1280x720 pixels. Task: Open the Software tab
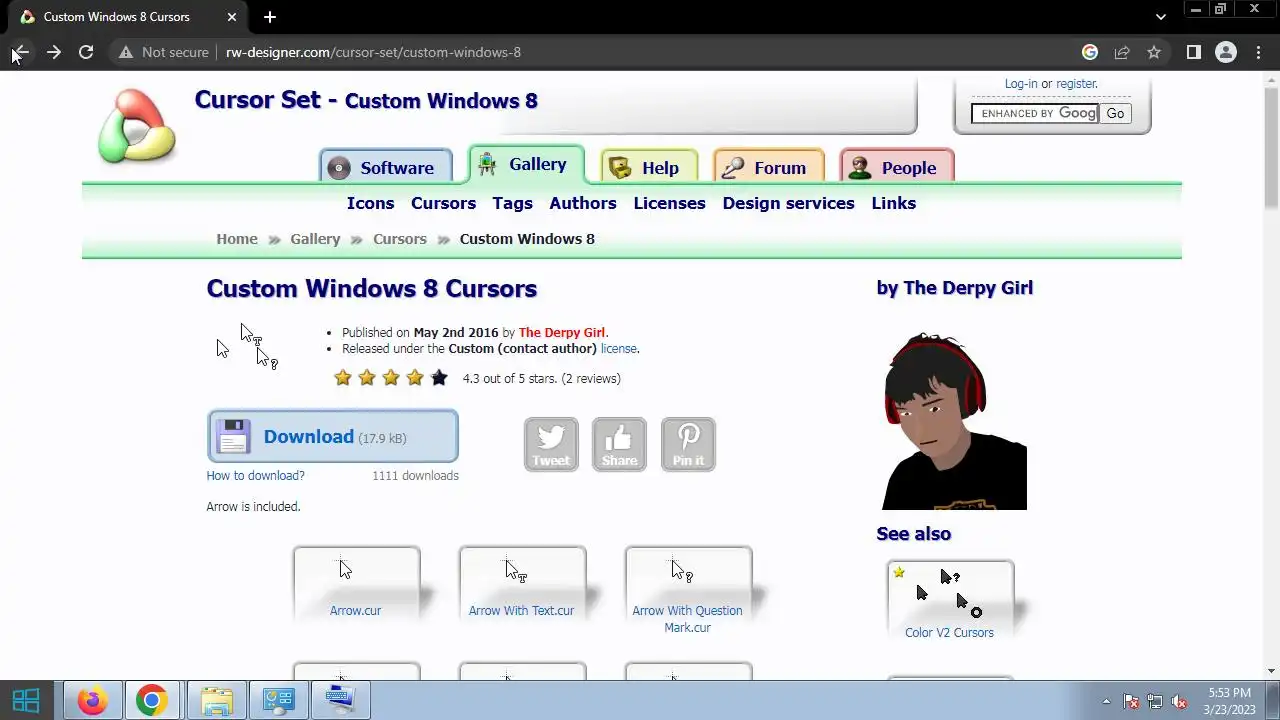coord(385,167)
